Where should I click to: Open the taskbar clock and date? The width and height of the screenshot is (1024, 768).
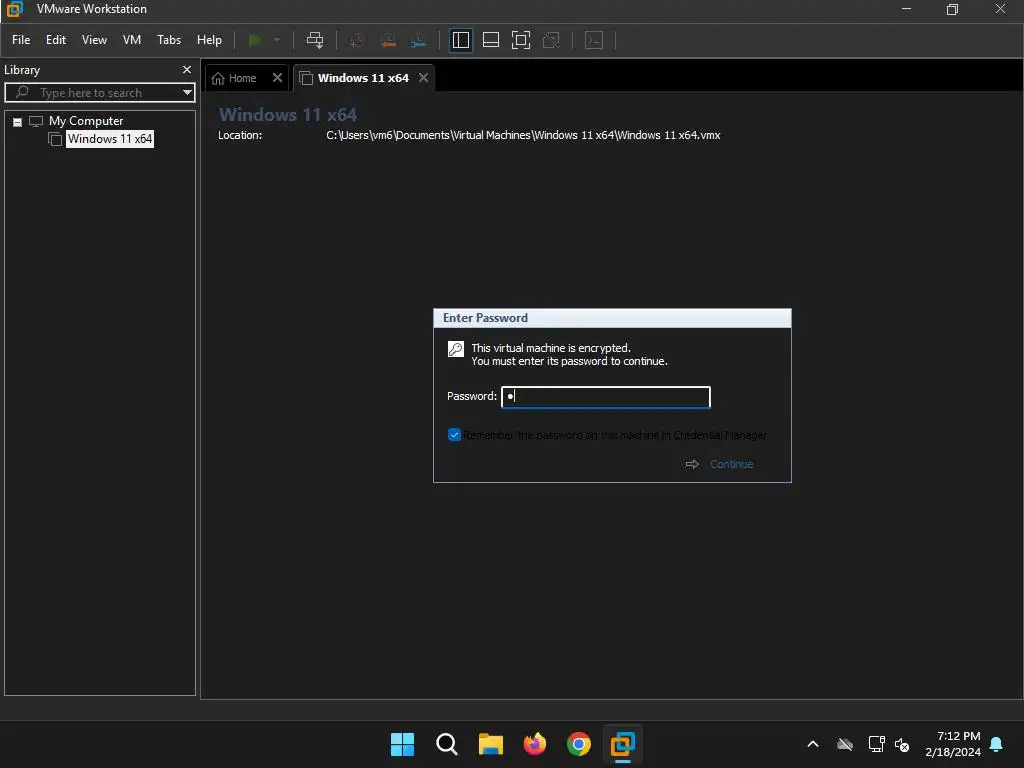(x=953, y=744)
